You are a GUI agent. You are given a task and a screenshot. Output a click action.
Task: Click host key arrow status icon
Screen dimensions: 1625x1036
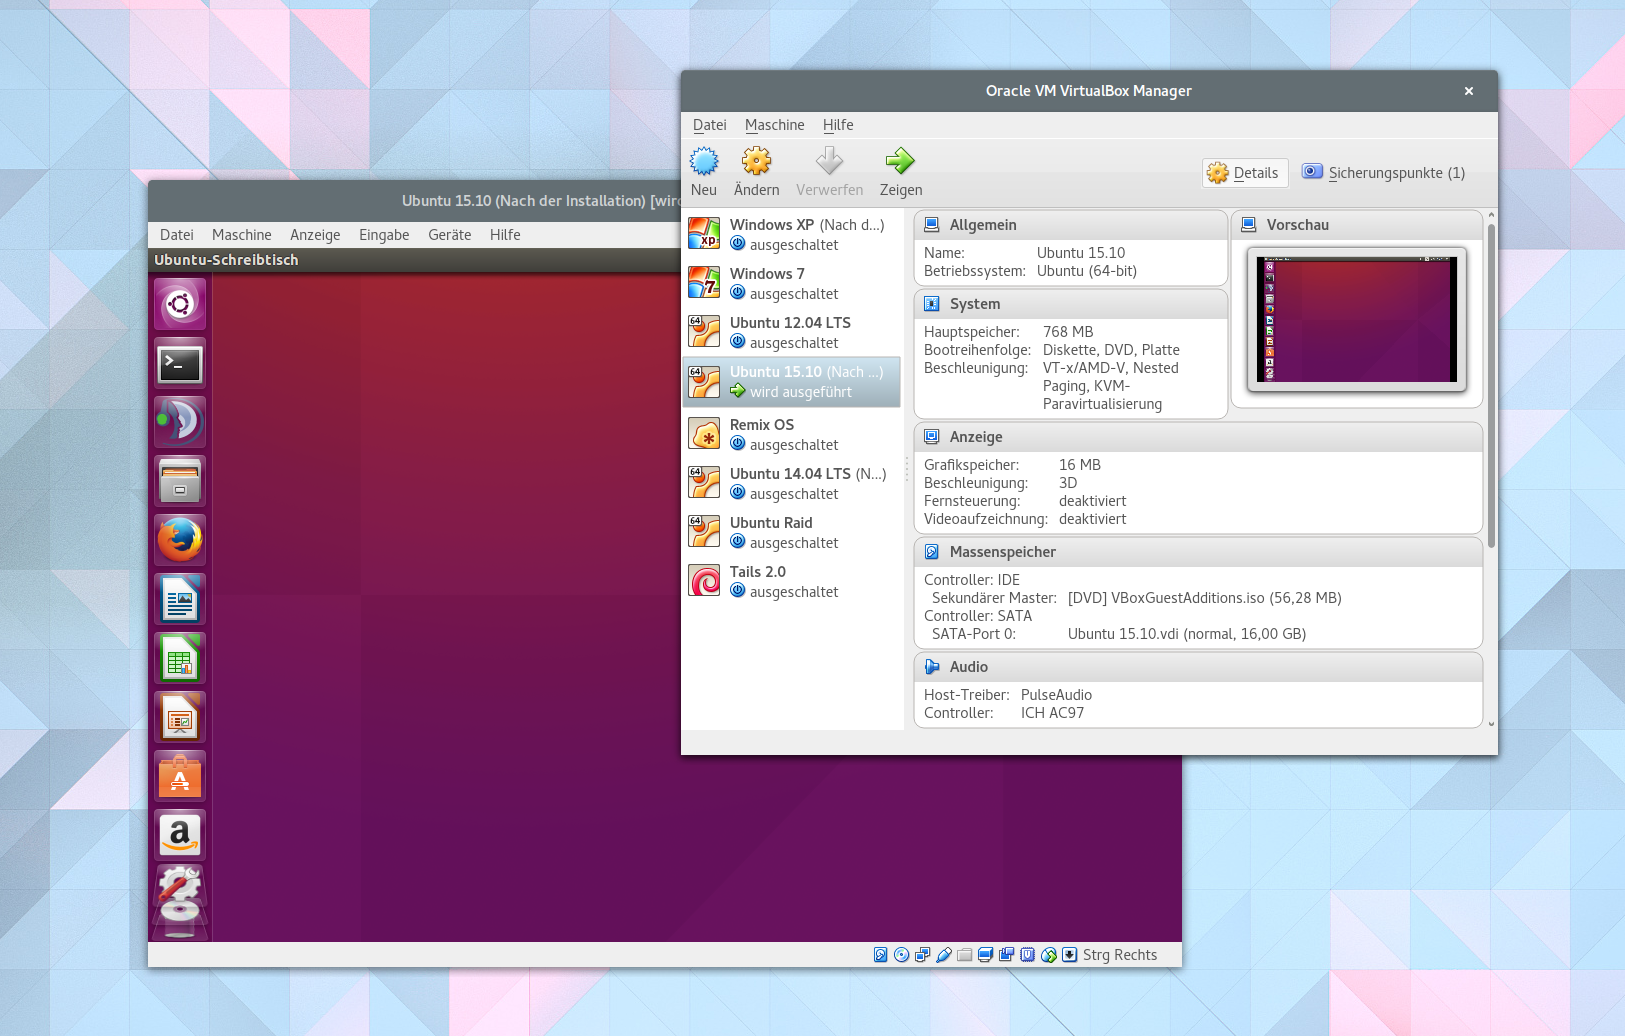tap(1069, 955)
